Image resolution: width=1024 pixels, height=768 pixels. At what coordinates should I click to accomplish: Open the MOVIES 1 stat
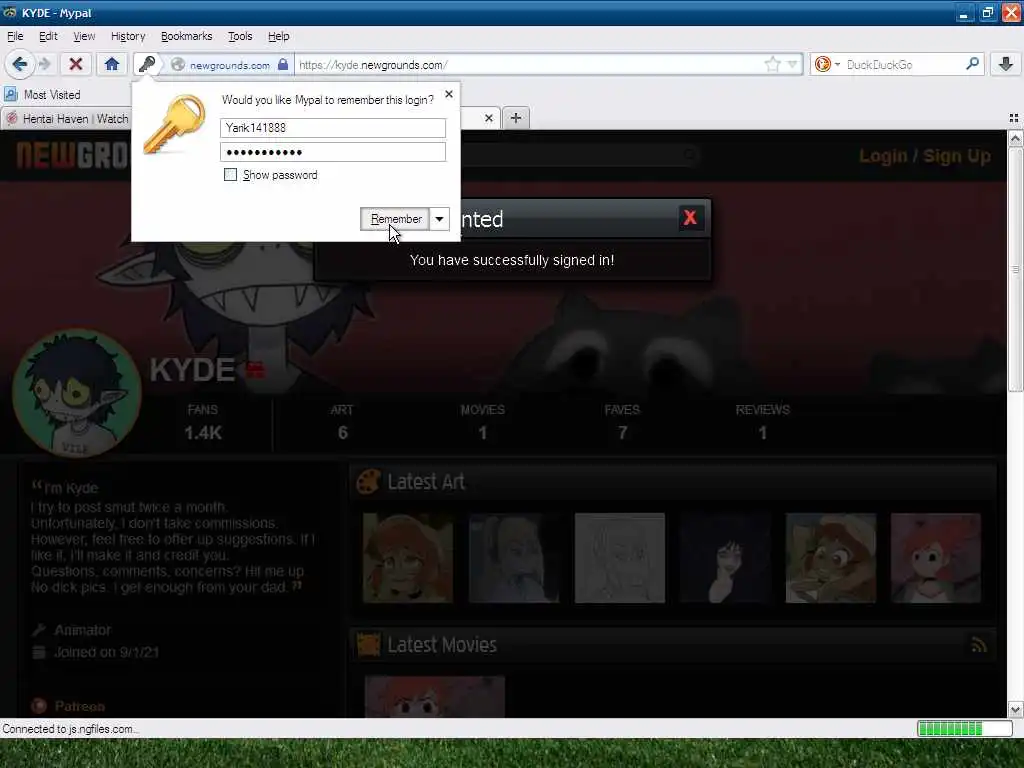483,422
